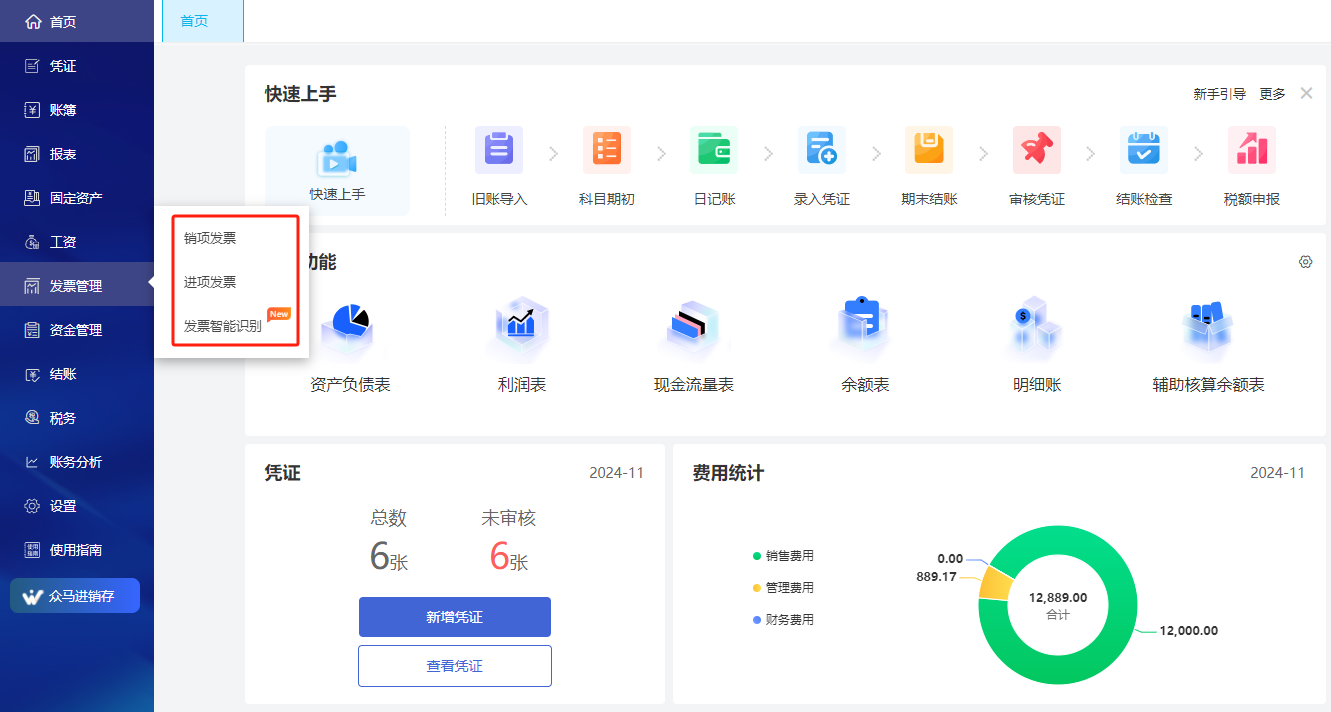Click the 审核凭证 stamp icon
This screenshot has width=1331, height=712.
(1037, 151)
